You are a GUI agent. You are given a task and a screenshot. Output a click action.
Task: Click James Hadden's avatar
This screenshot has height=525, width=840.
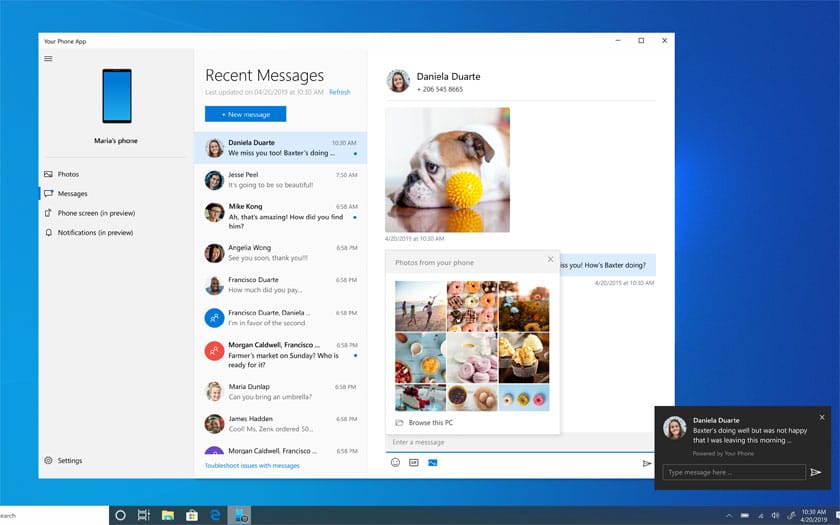click(x=214, y=424)
